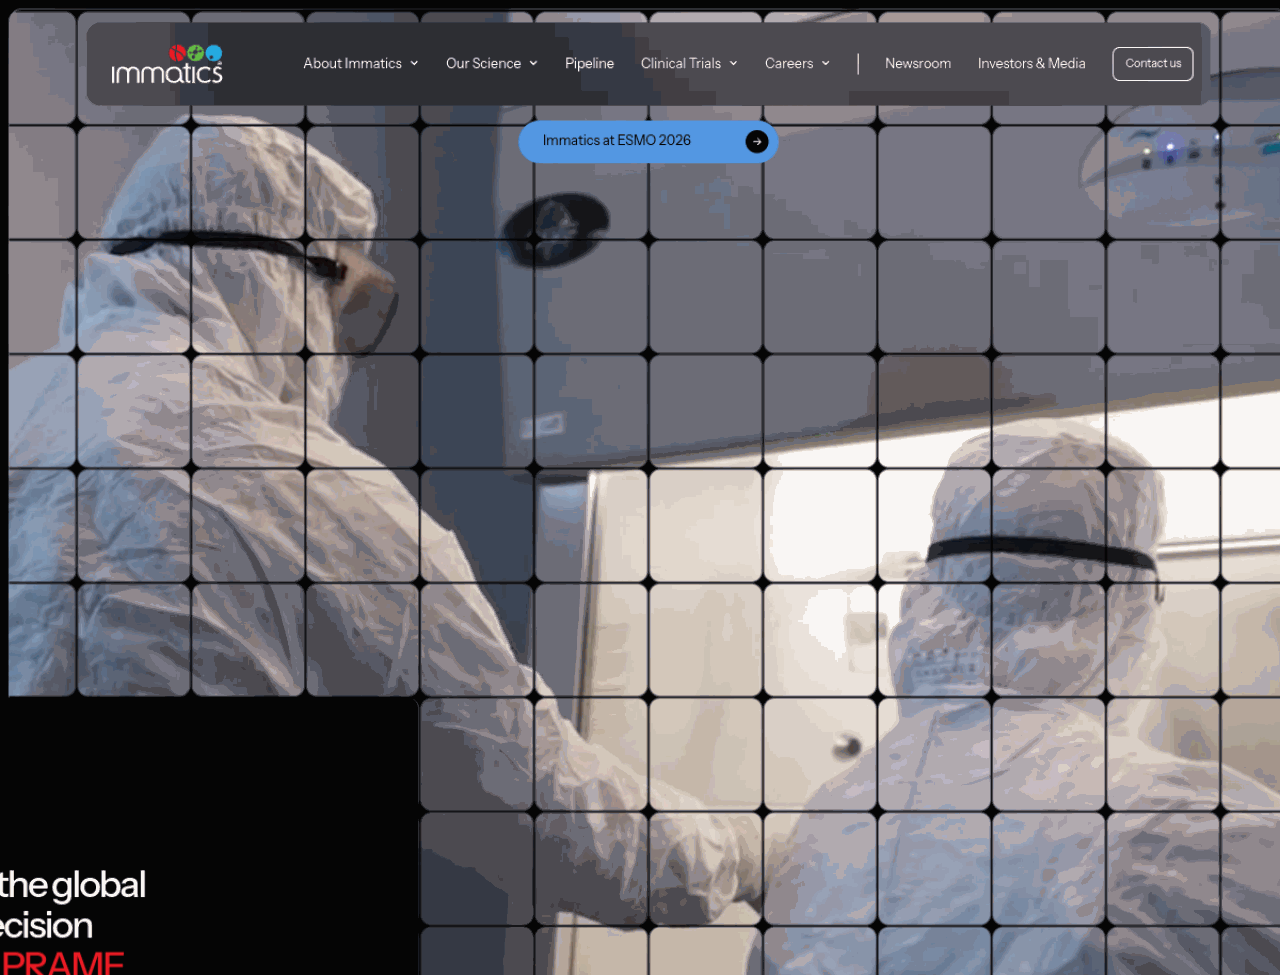Open the Immatics at ESMO 2026 banner
The height and width of the screenshot is (975, 1280).
point(648,141)
